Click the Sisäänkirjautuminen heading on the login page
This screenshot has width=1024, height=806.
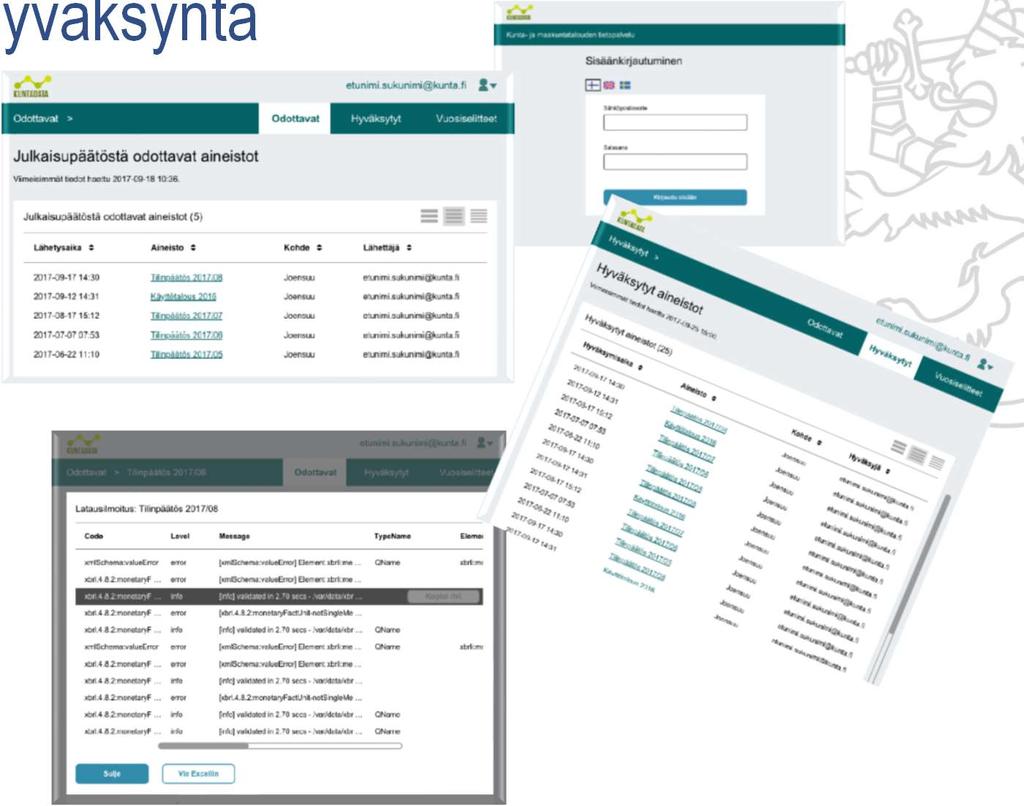point(633,61)
